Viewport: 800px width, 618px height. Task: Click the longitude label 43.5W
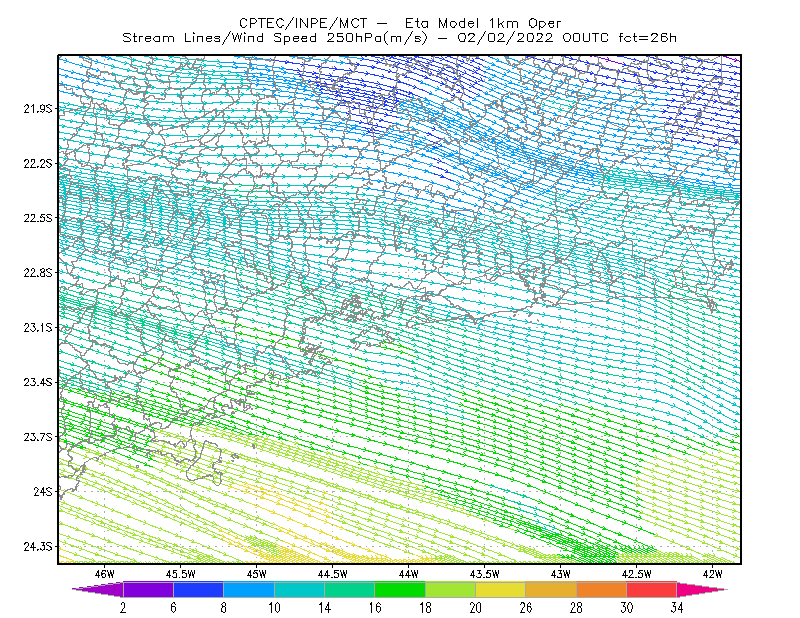[485, 574]
